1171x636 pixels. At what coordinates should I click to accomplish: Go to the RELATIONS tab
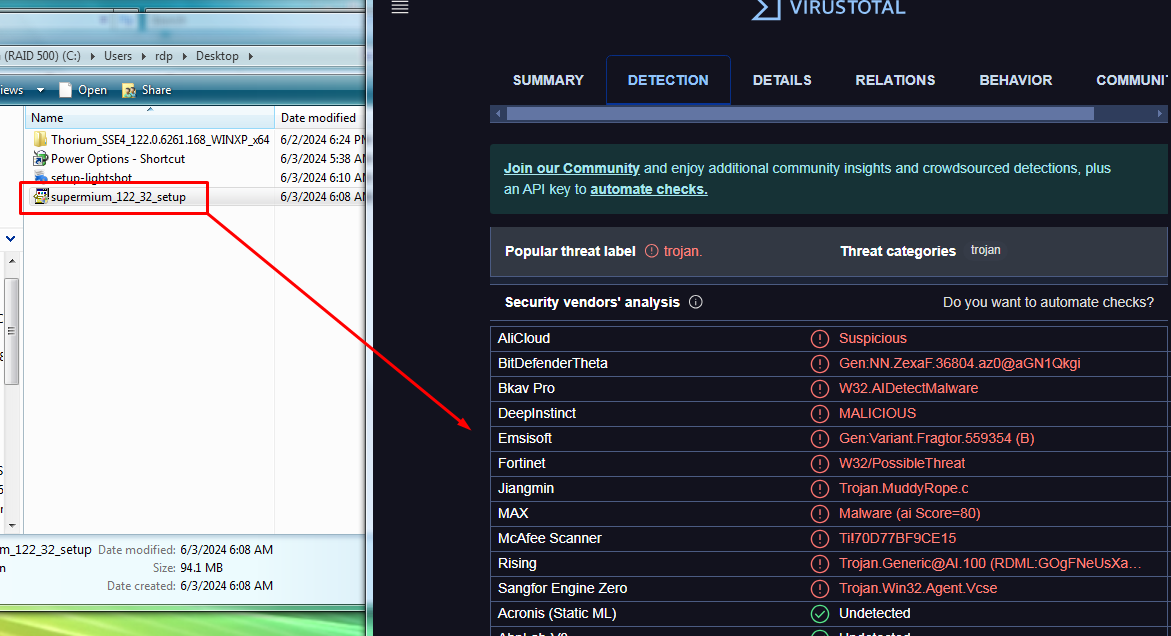click(x=895, y=80)
